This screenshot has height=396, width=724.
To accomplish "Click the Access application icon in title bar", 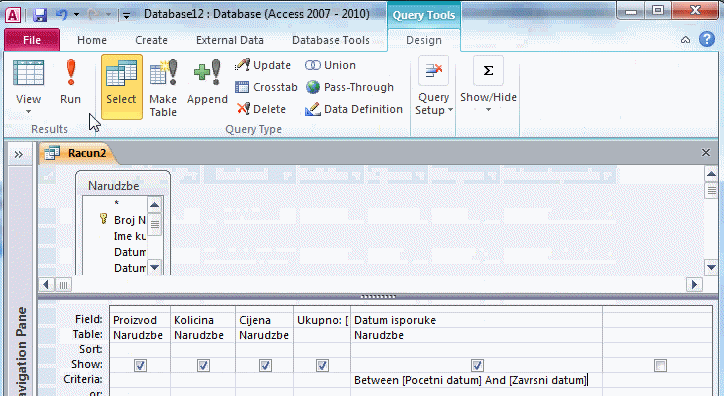I will click(13, 14).
